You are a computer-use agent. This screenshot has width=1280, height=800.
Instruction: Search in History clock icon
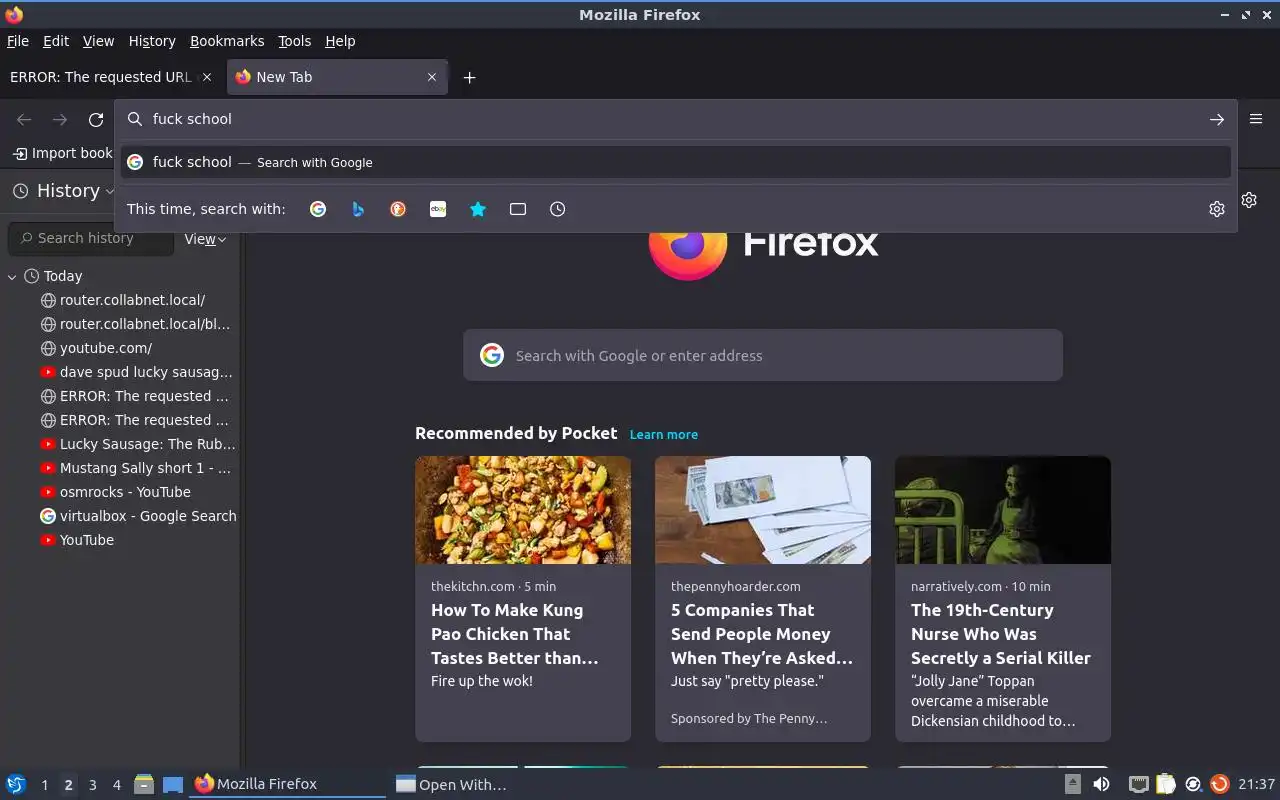[x=558, y=209]
